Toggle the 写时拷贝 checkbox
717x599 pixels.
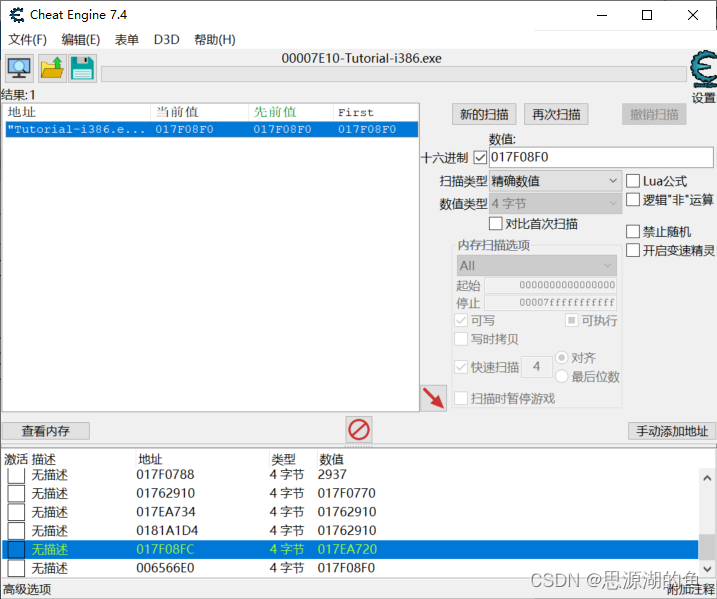[461, 339]
